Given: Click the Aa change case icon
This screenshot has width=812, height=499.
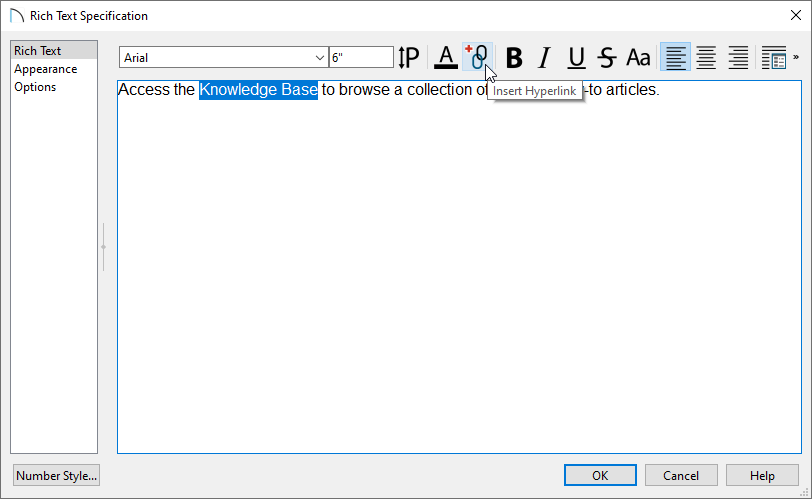Looking at the screenshot, I should tap(638, 57).
